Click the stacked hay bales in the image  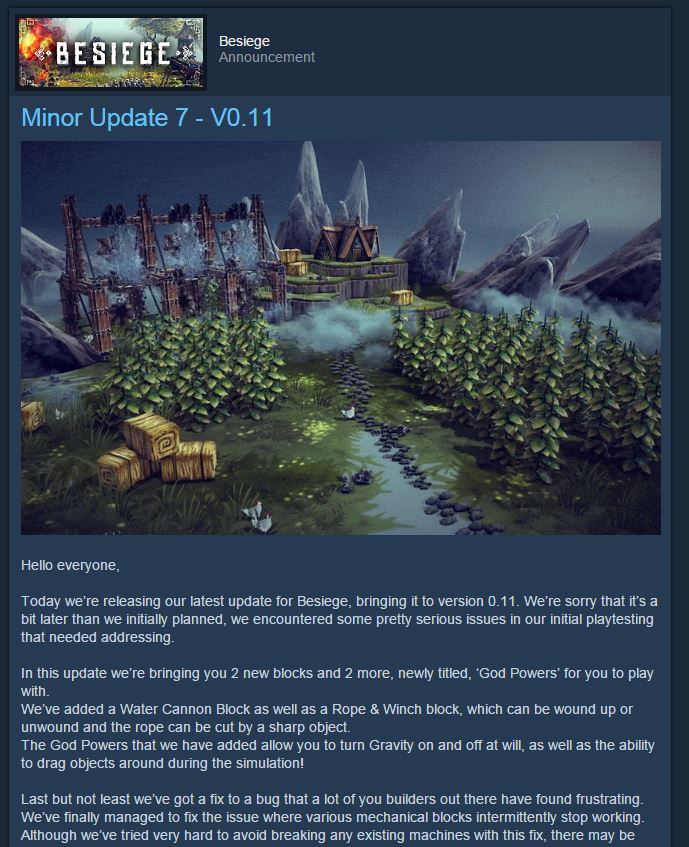157,453
